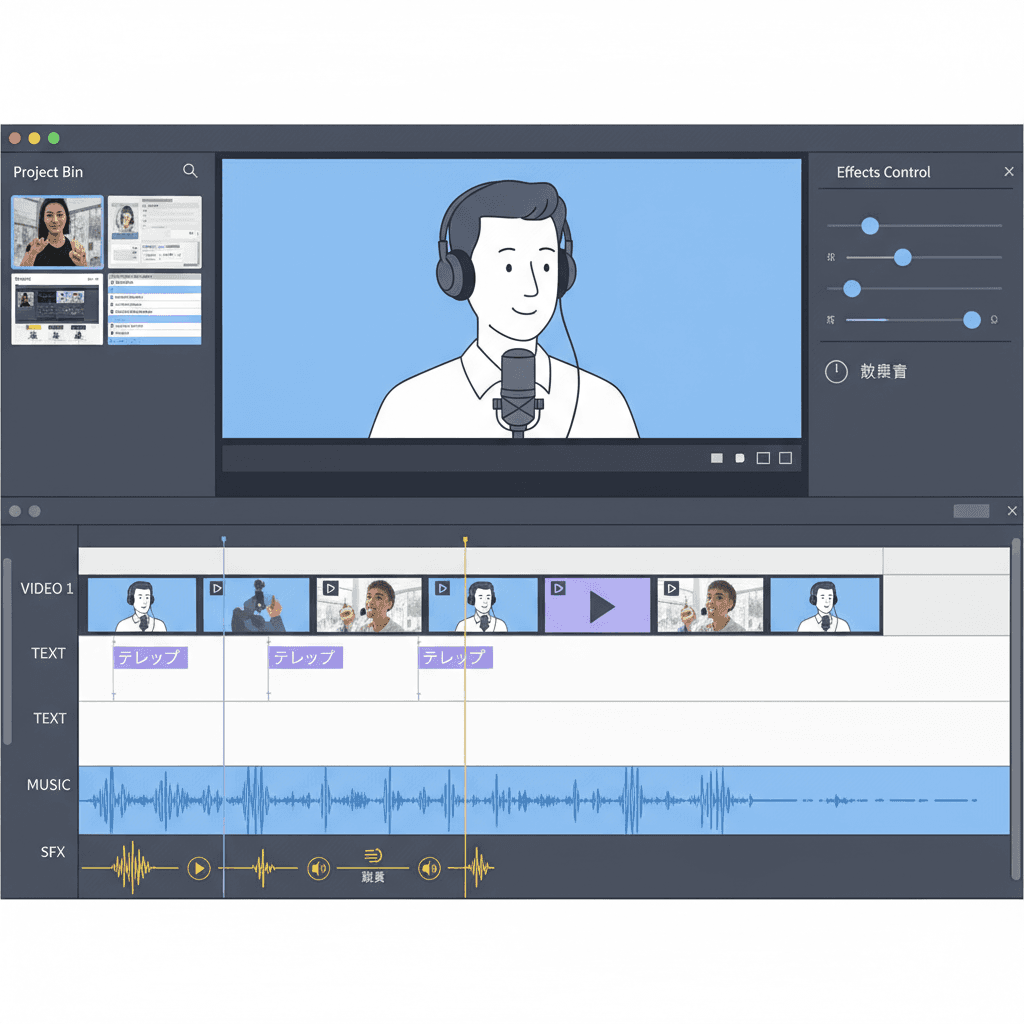
Task: Select the first テレップ text clip
Action: [150, 657]
